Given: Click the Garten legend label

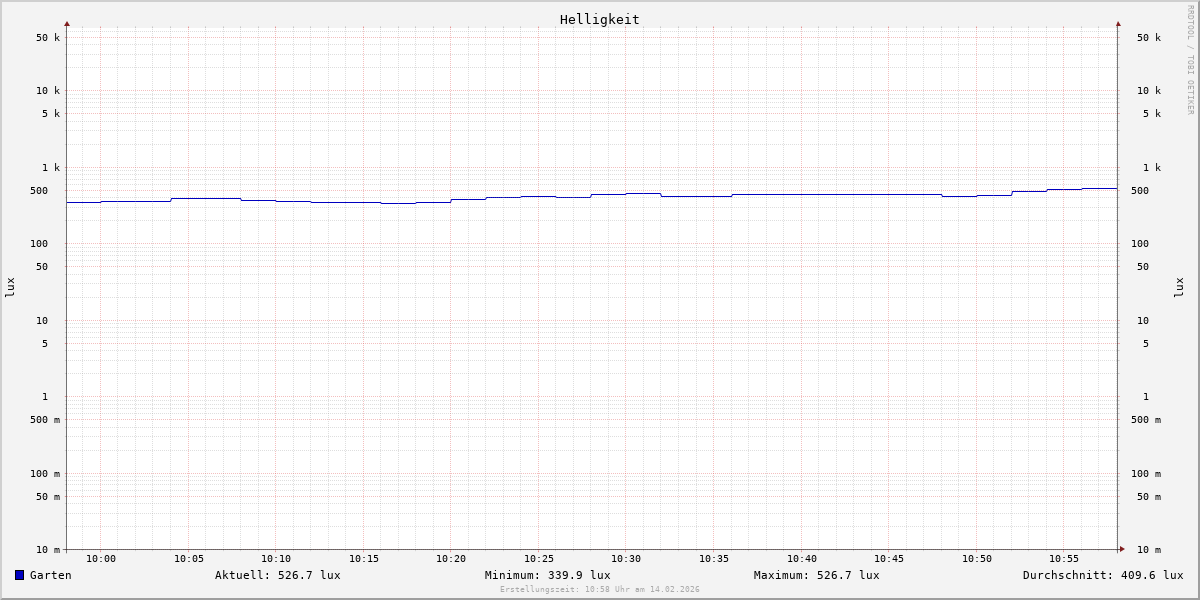Looking at the screenshot, I should click(x=50, y=575).
